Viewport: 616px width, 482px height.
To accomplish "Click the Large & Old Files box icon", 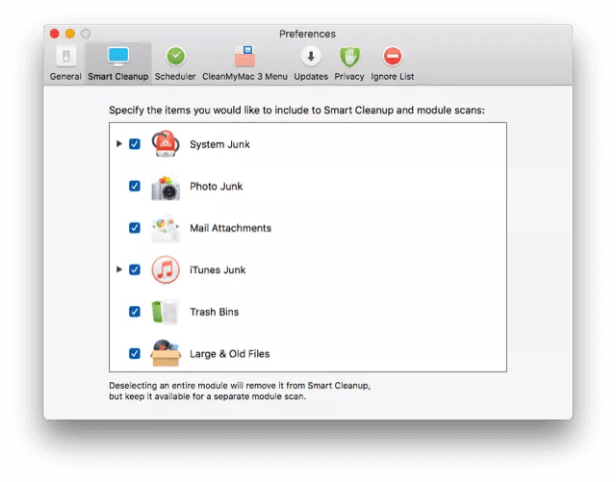I will (x=165, y=353).
